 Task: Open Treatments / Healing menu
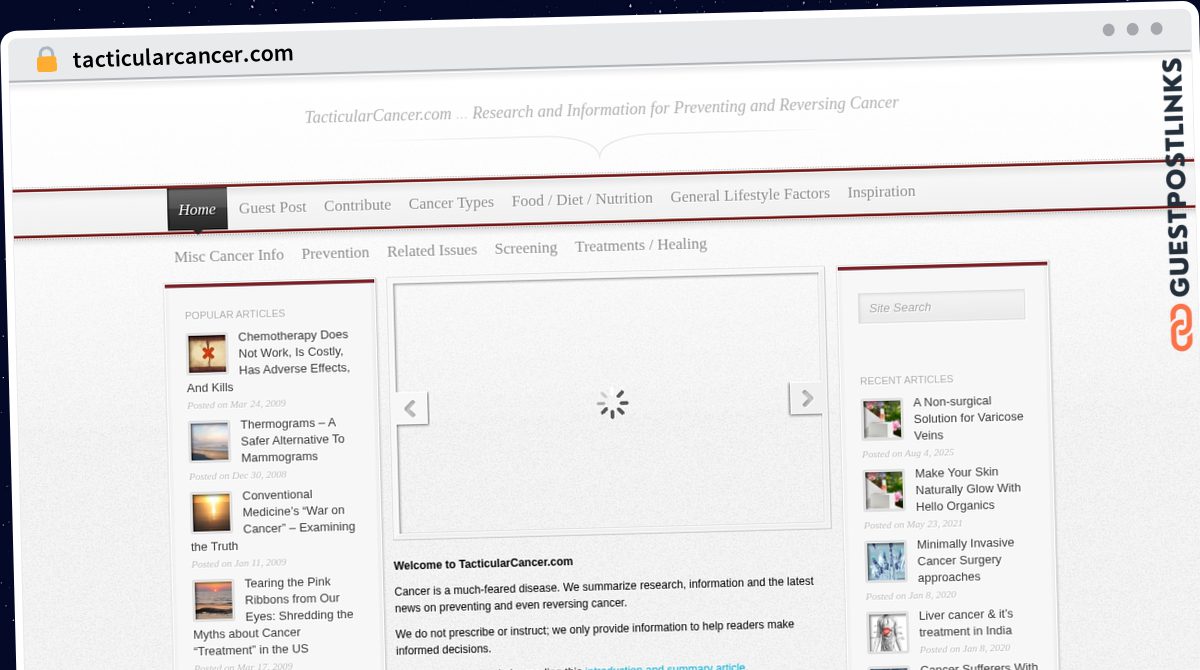pyautogui.click(x=641, y=245)
